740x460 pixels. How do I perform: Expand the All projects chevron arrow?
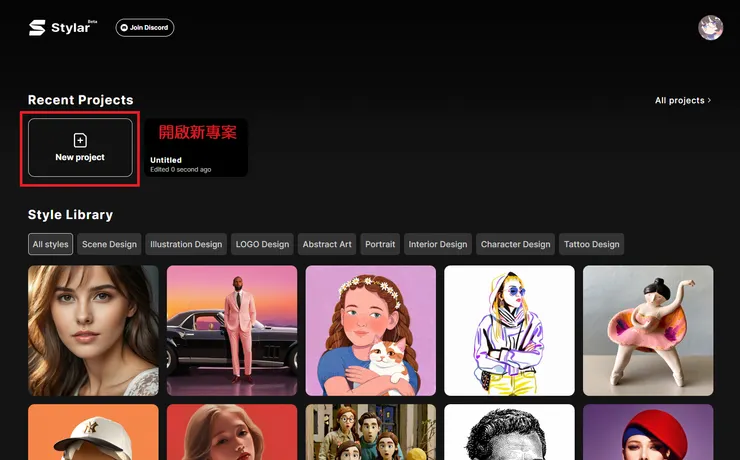coord(709,100)
